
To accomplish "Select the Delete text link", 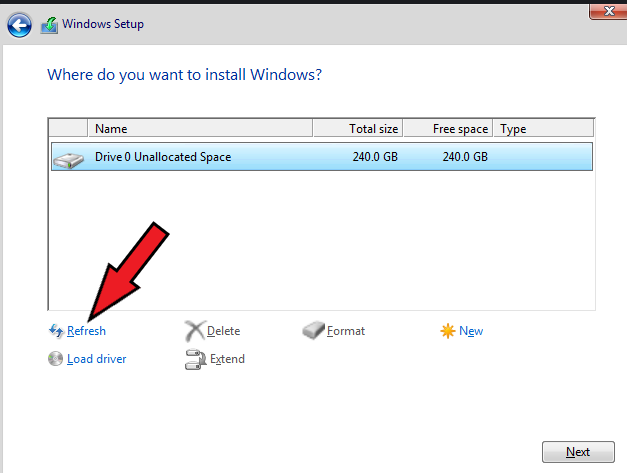I will 223,331.
